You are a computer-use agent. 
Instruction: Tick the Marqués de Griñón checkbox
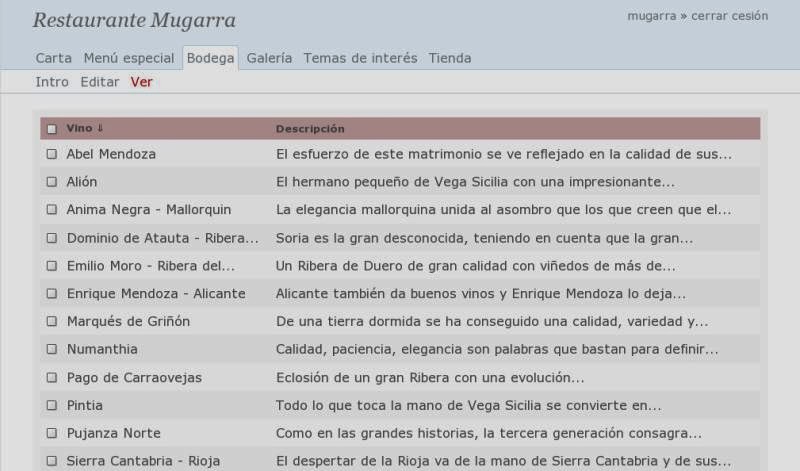point(52,321)
